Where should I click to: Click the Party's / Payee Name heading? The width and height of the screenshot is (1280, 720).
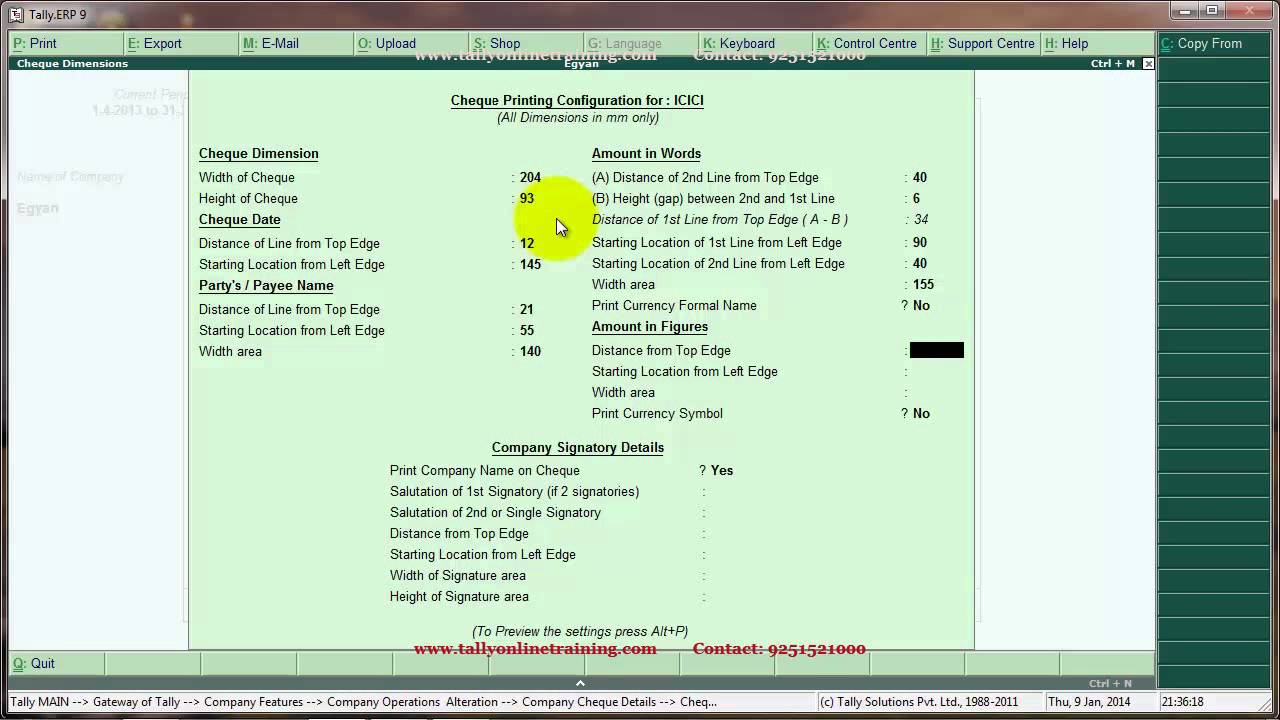tap(266, 285)
